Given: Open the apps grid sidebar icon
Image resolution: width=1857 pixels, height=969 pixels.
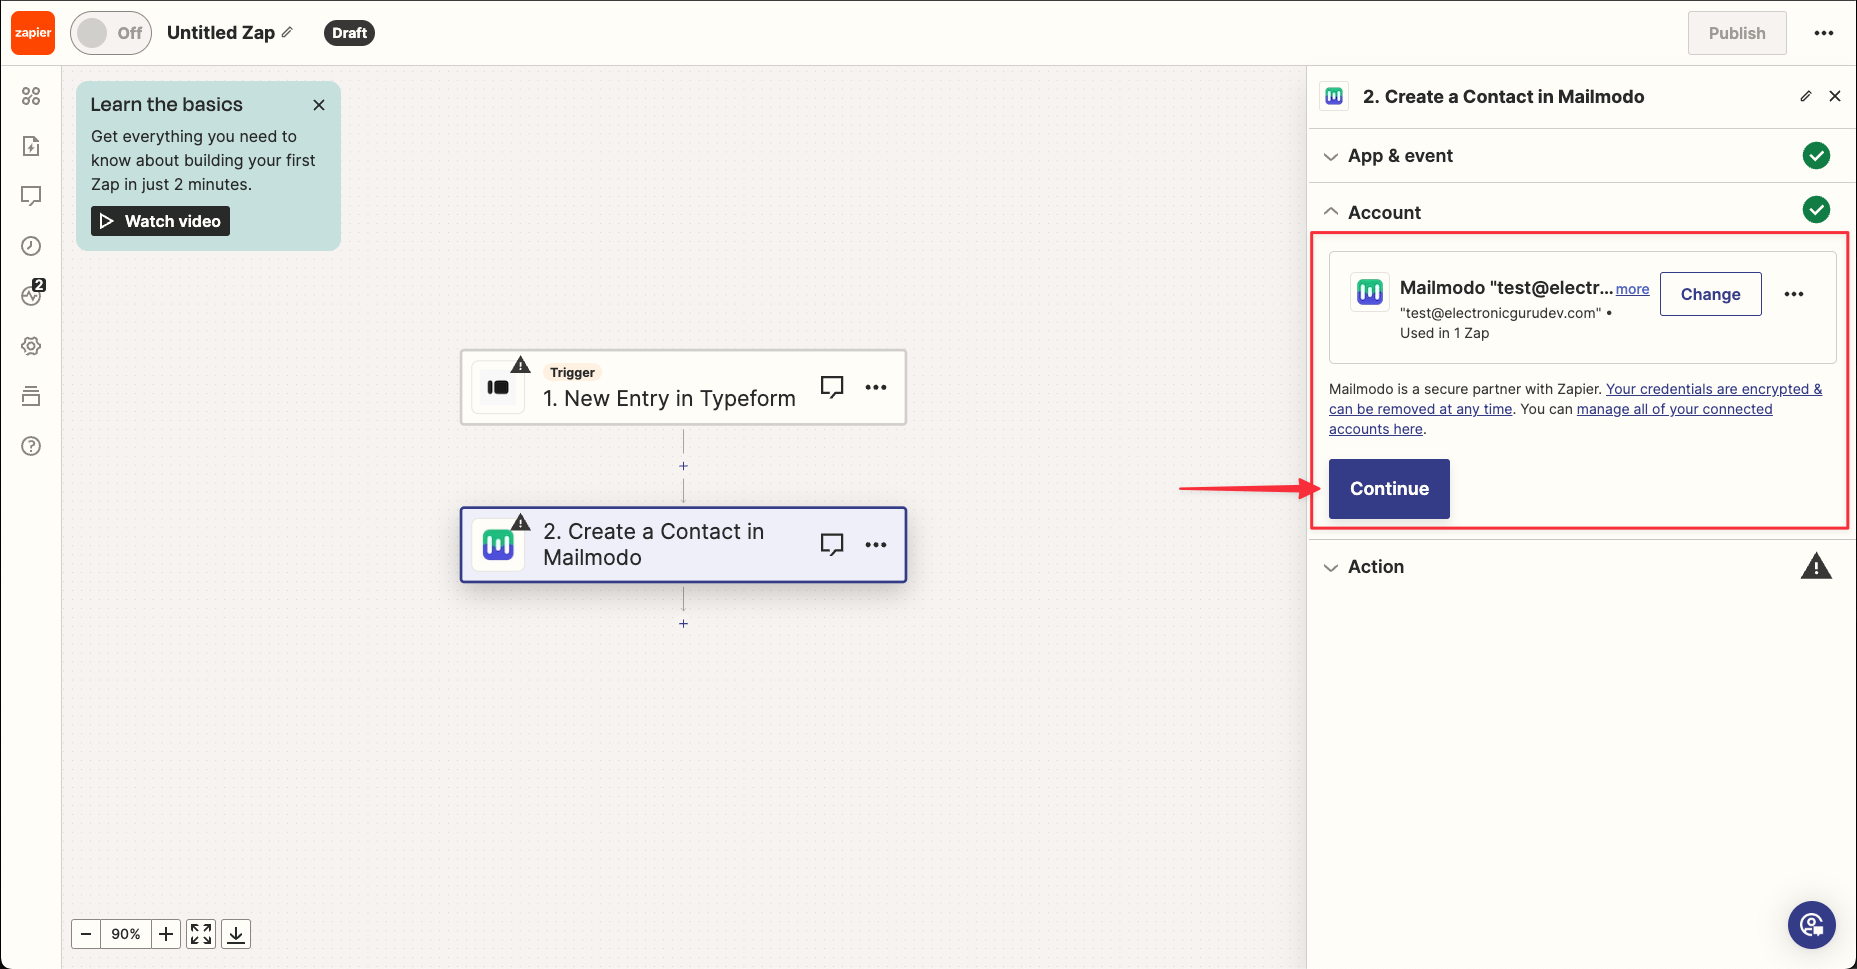Looking at the screenshot, I should pos(31,96).
